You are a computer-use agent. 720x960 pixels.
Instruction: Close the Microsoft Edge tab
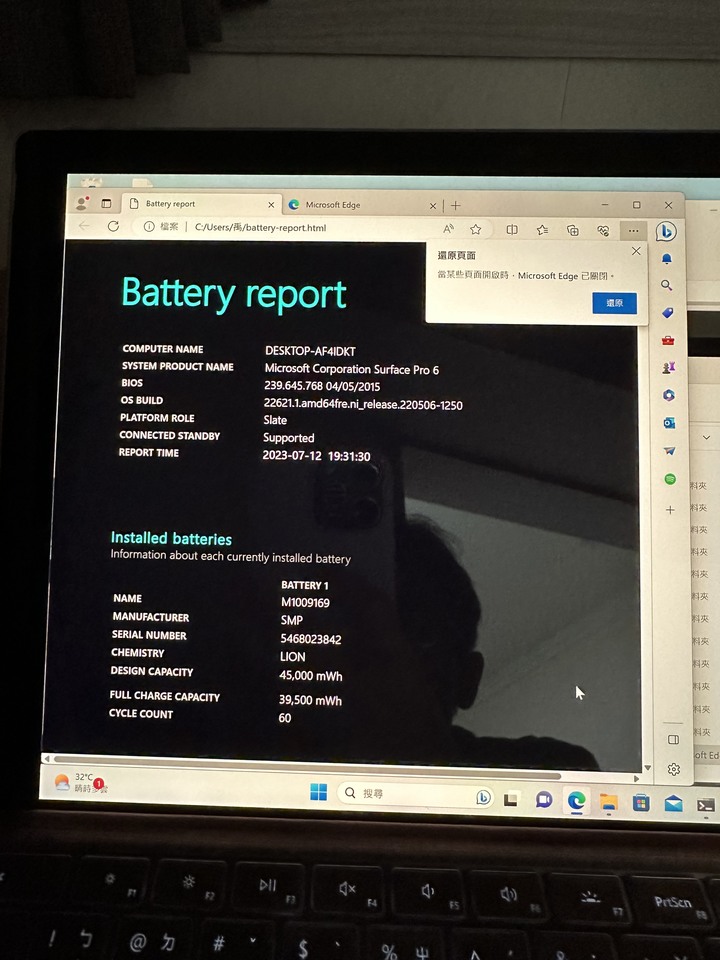[x=432, y=206]
